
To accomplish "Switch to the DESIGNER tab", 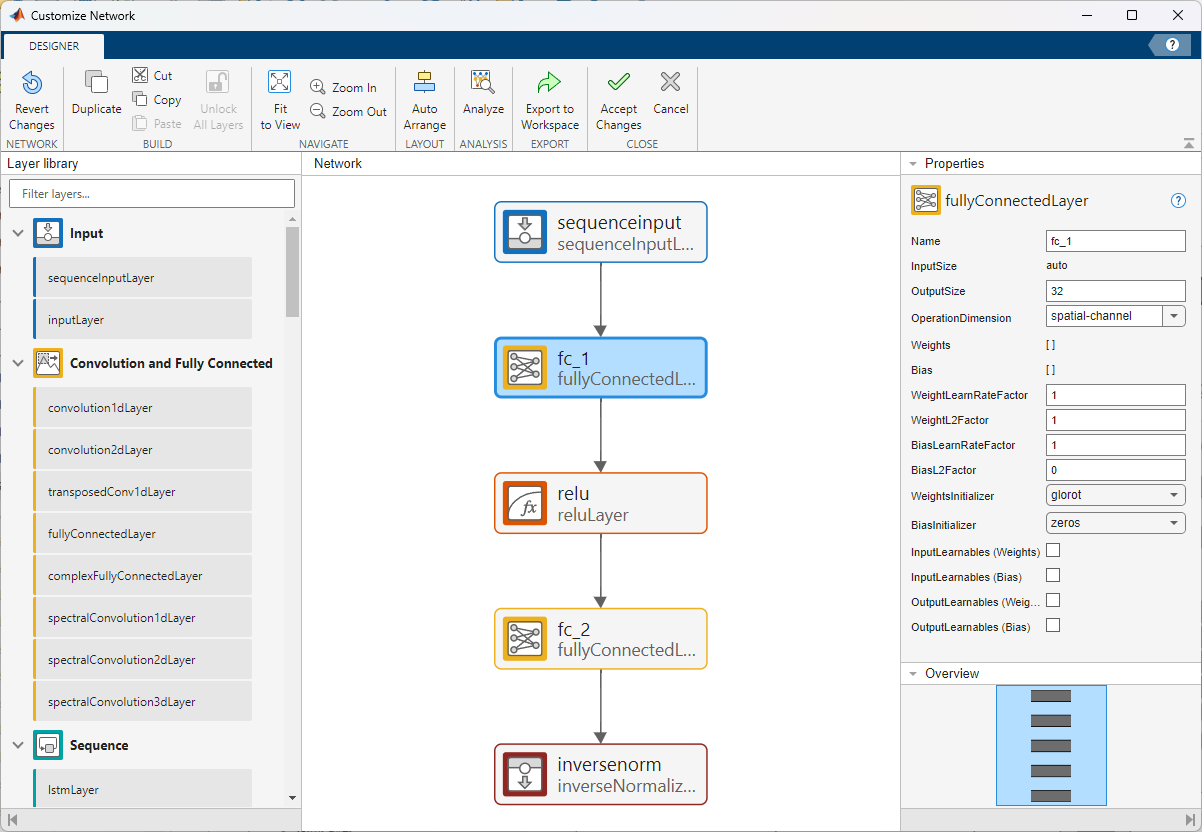I will pos(53,45).
